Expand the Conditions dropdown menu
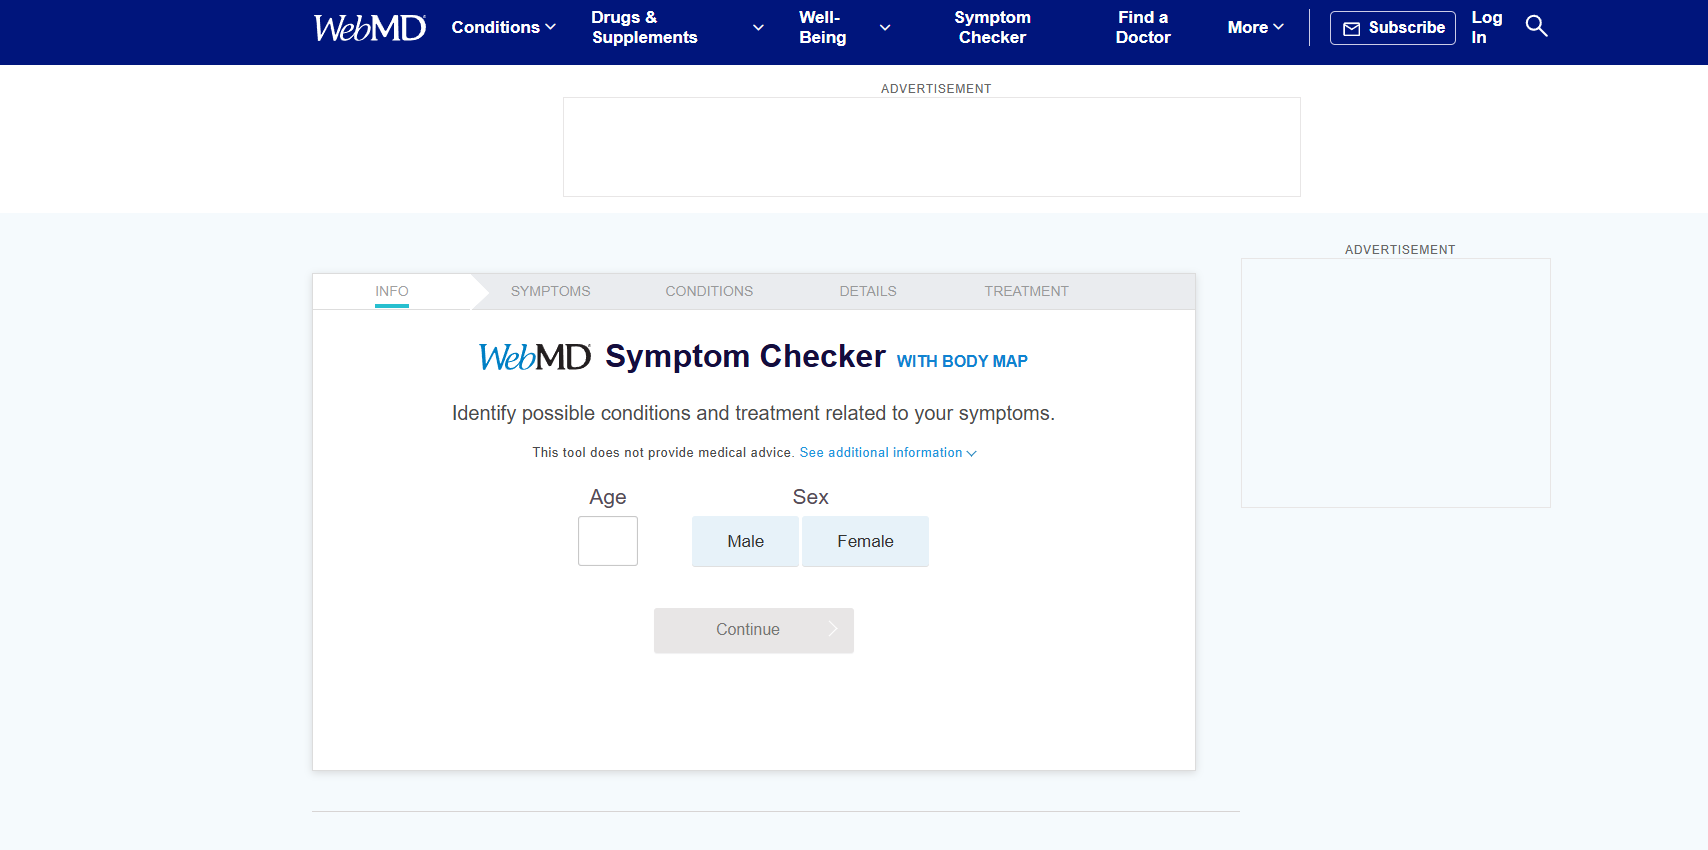 coord(503,27)
